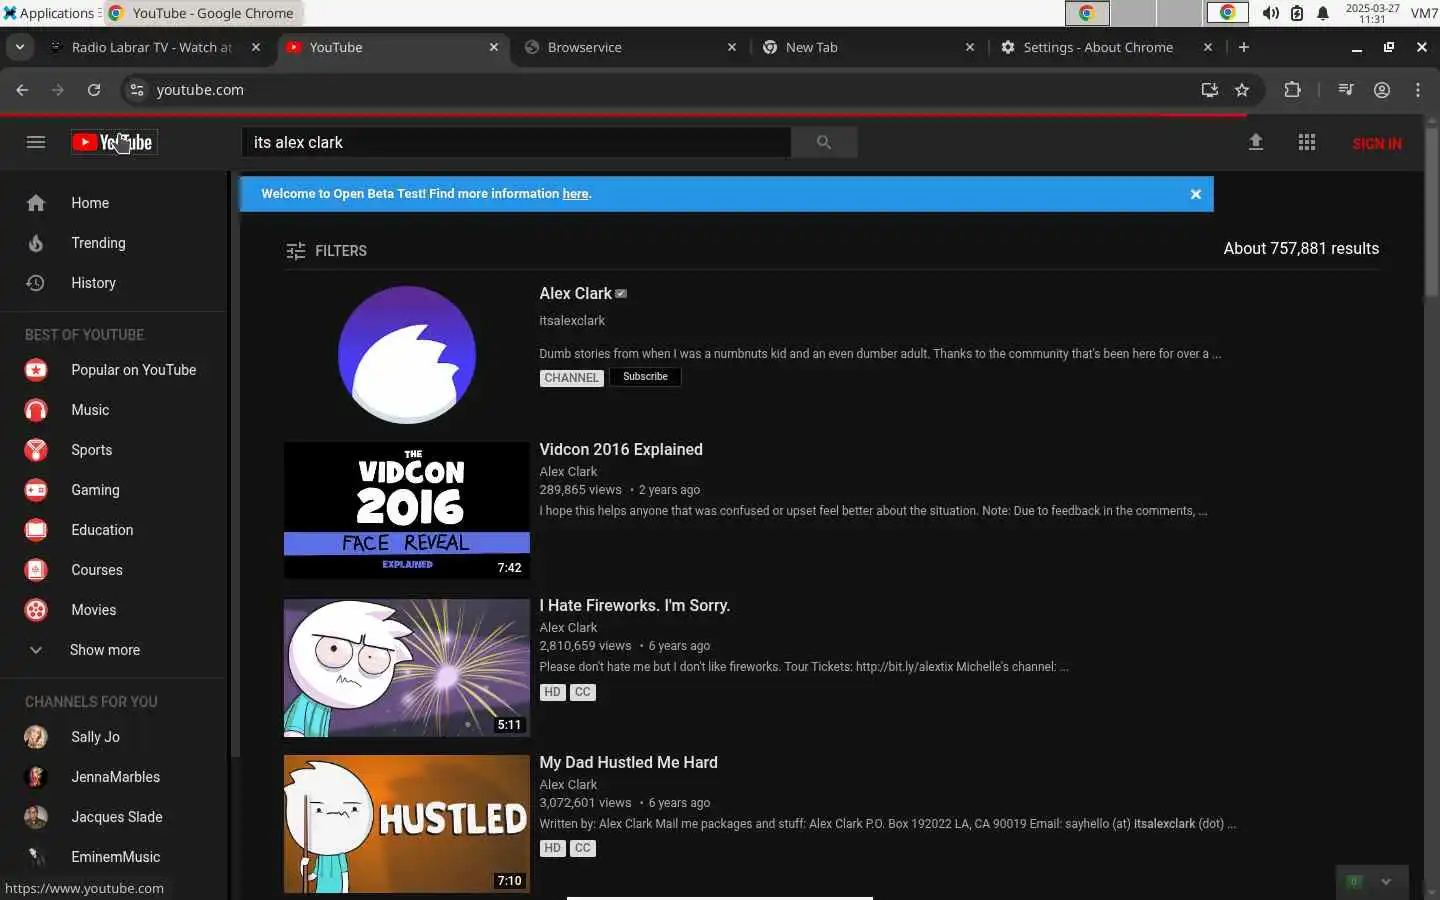Subscribe to Alex Clark channel
Image resolution: width=1440 pixels, height=900 pixels.
pos(645,377)
